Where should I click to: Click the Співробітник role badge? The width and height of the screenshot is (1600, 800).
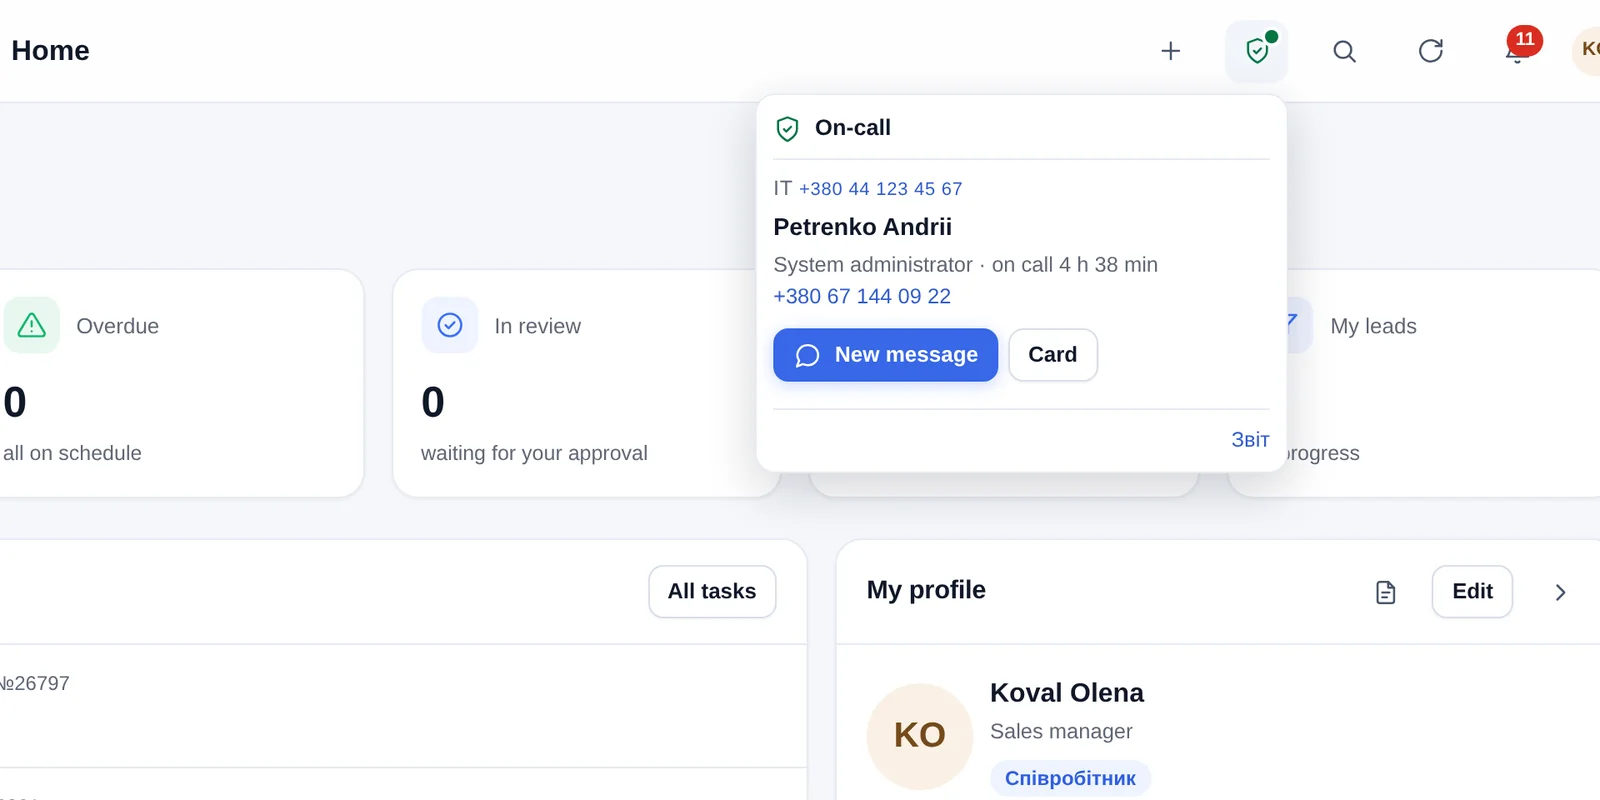1070,778
